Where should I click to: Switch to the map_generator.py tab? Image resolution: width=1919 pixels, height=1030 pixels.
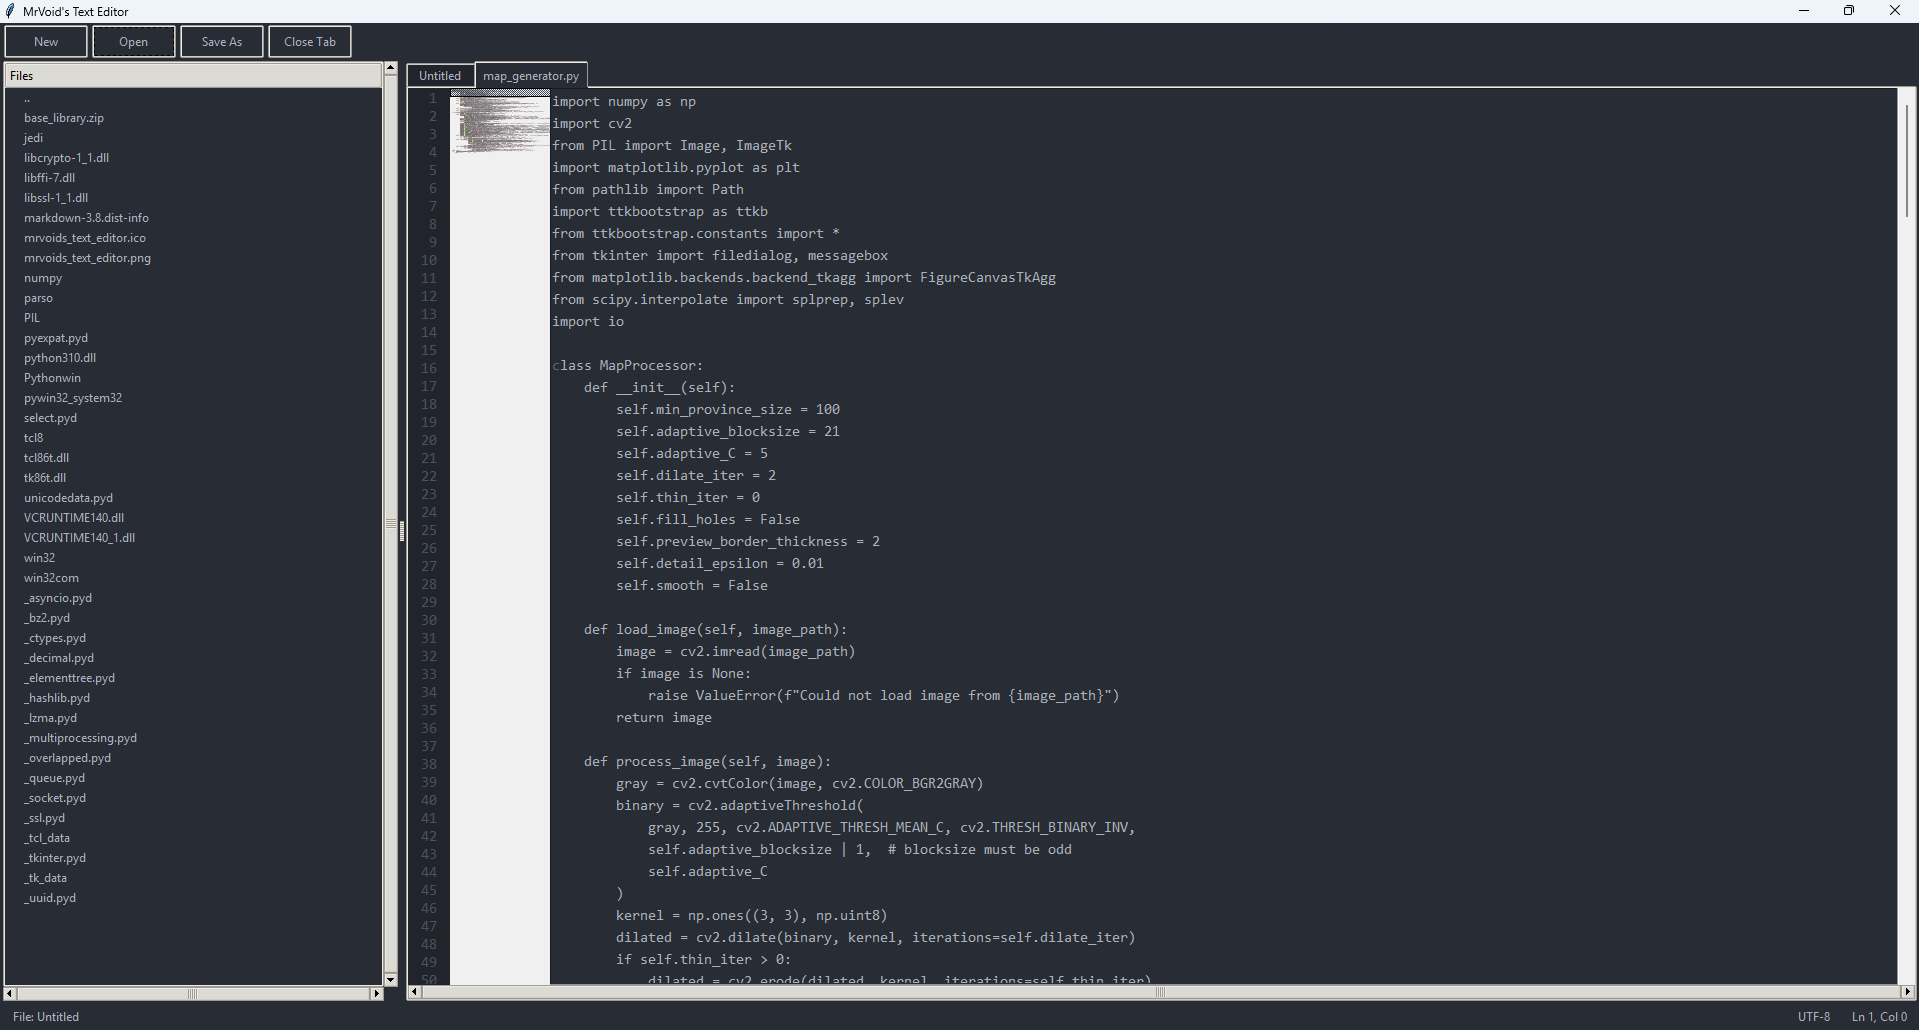point(531,76)
